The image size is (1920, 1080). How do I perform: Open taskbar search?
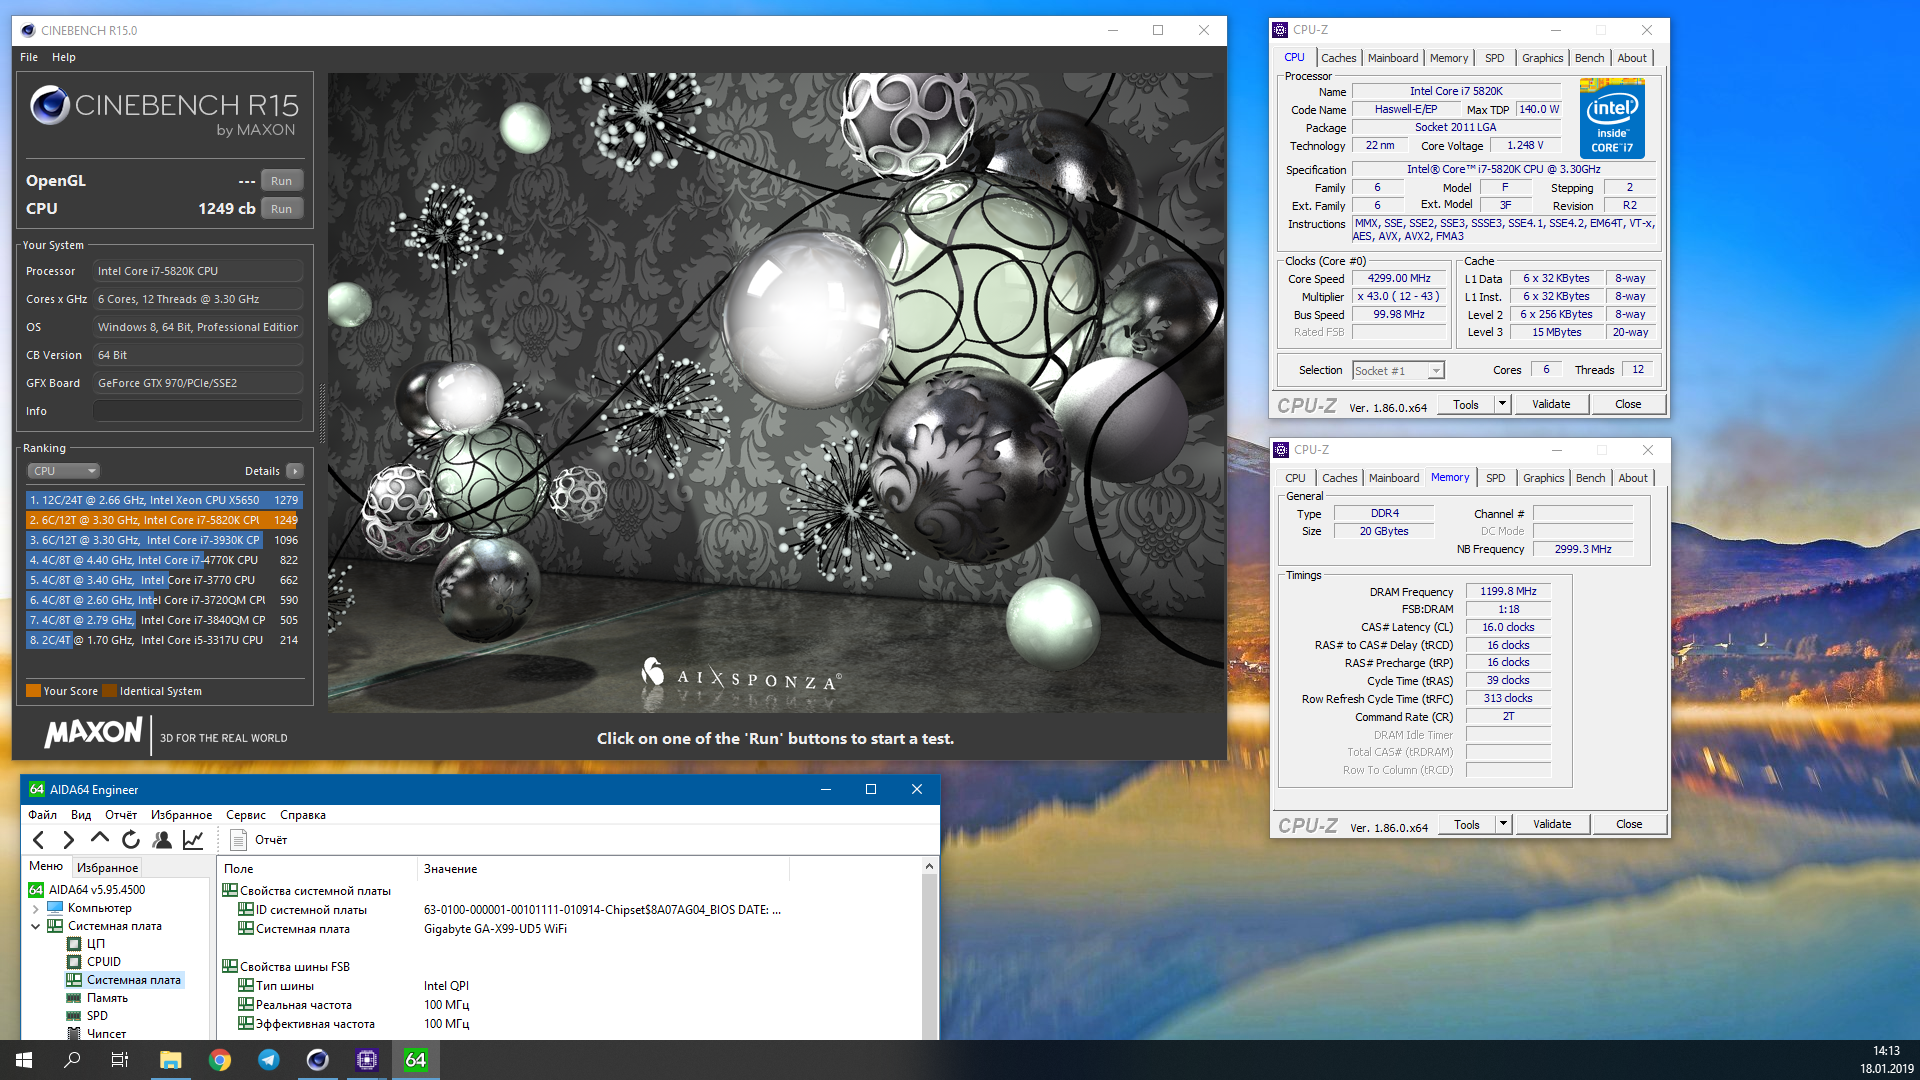[72, 1060]
